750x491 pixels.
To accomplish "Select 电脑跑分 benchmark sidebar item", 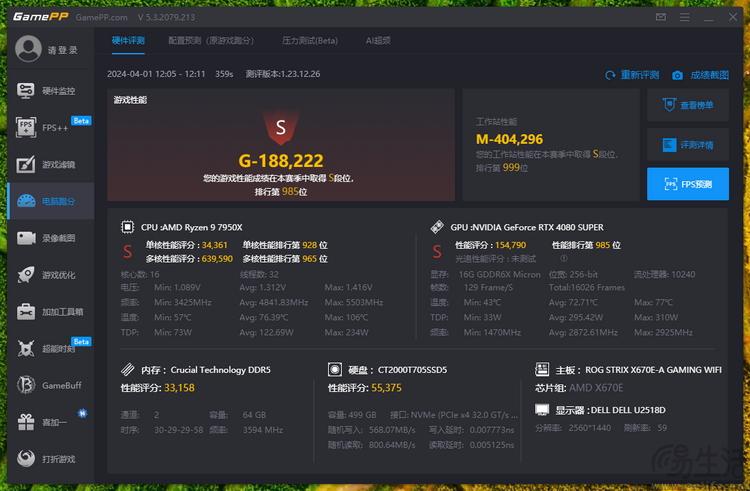I will tap(51, 201).
